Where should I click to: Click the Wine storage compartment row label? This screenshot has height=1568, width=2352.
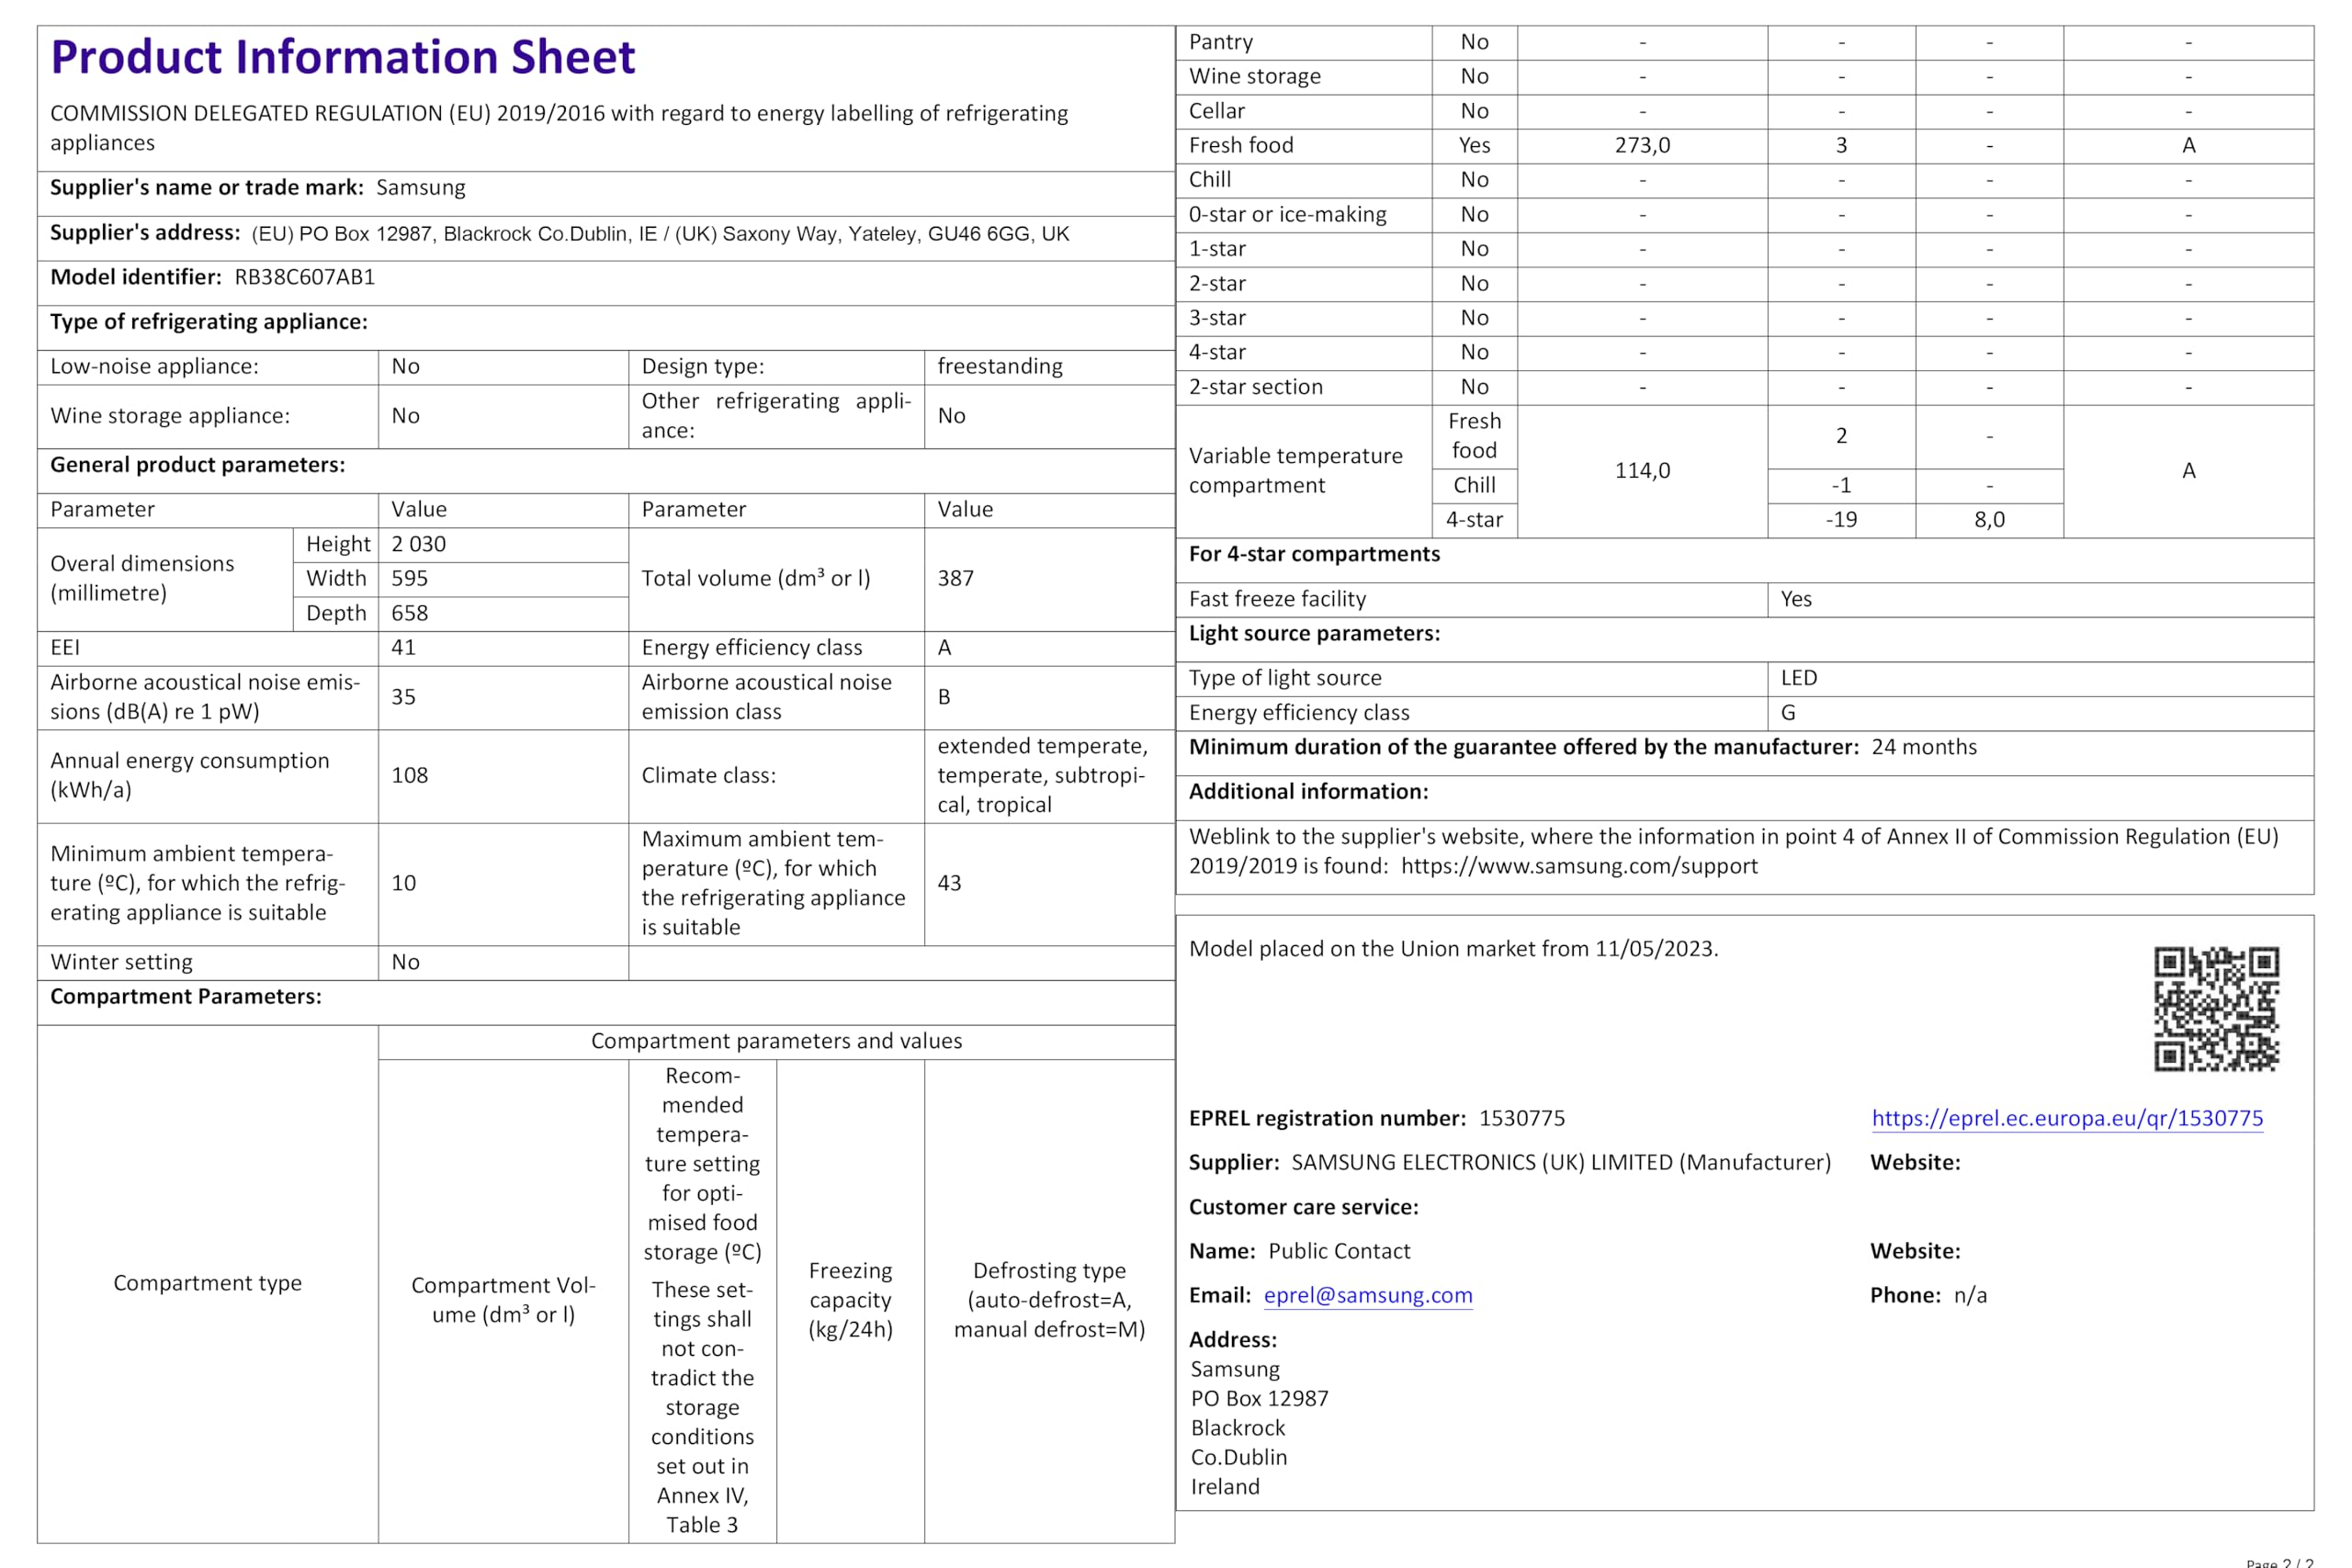[x=1254, y=77]
